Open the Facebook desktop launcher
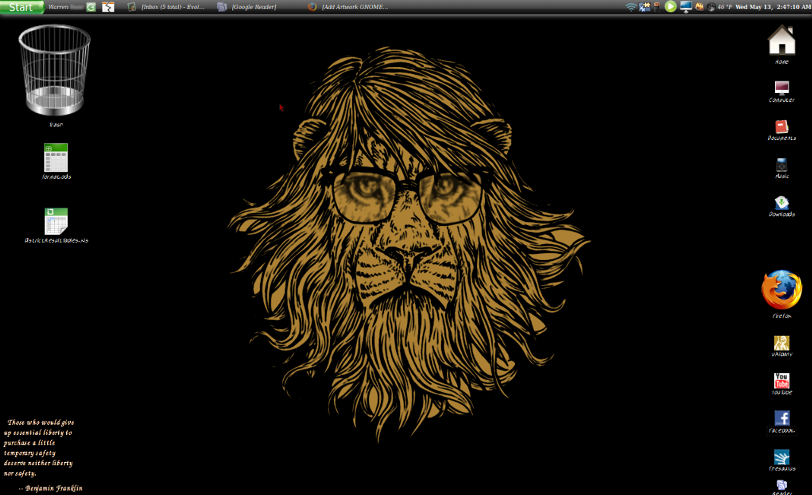This screenshot has height=495, width=812. point(782,418)
